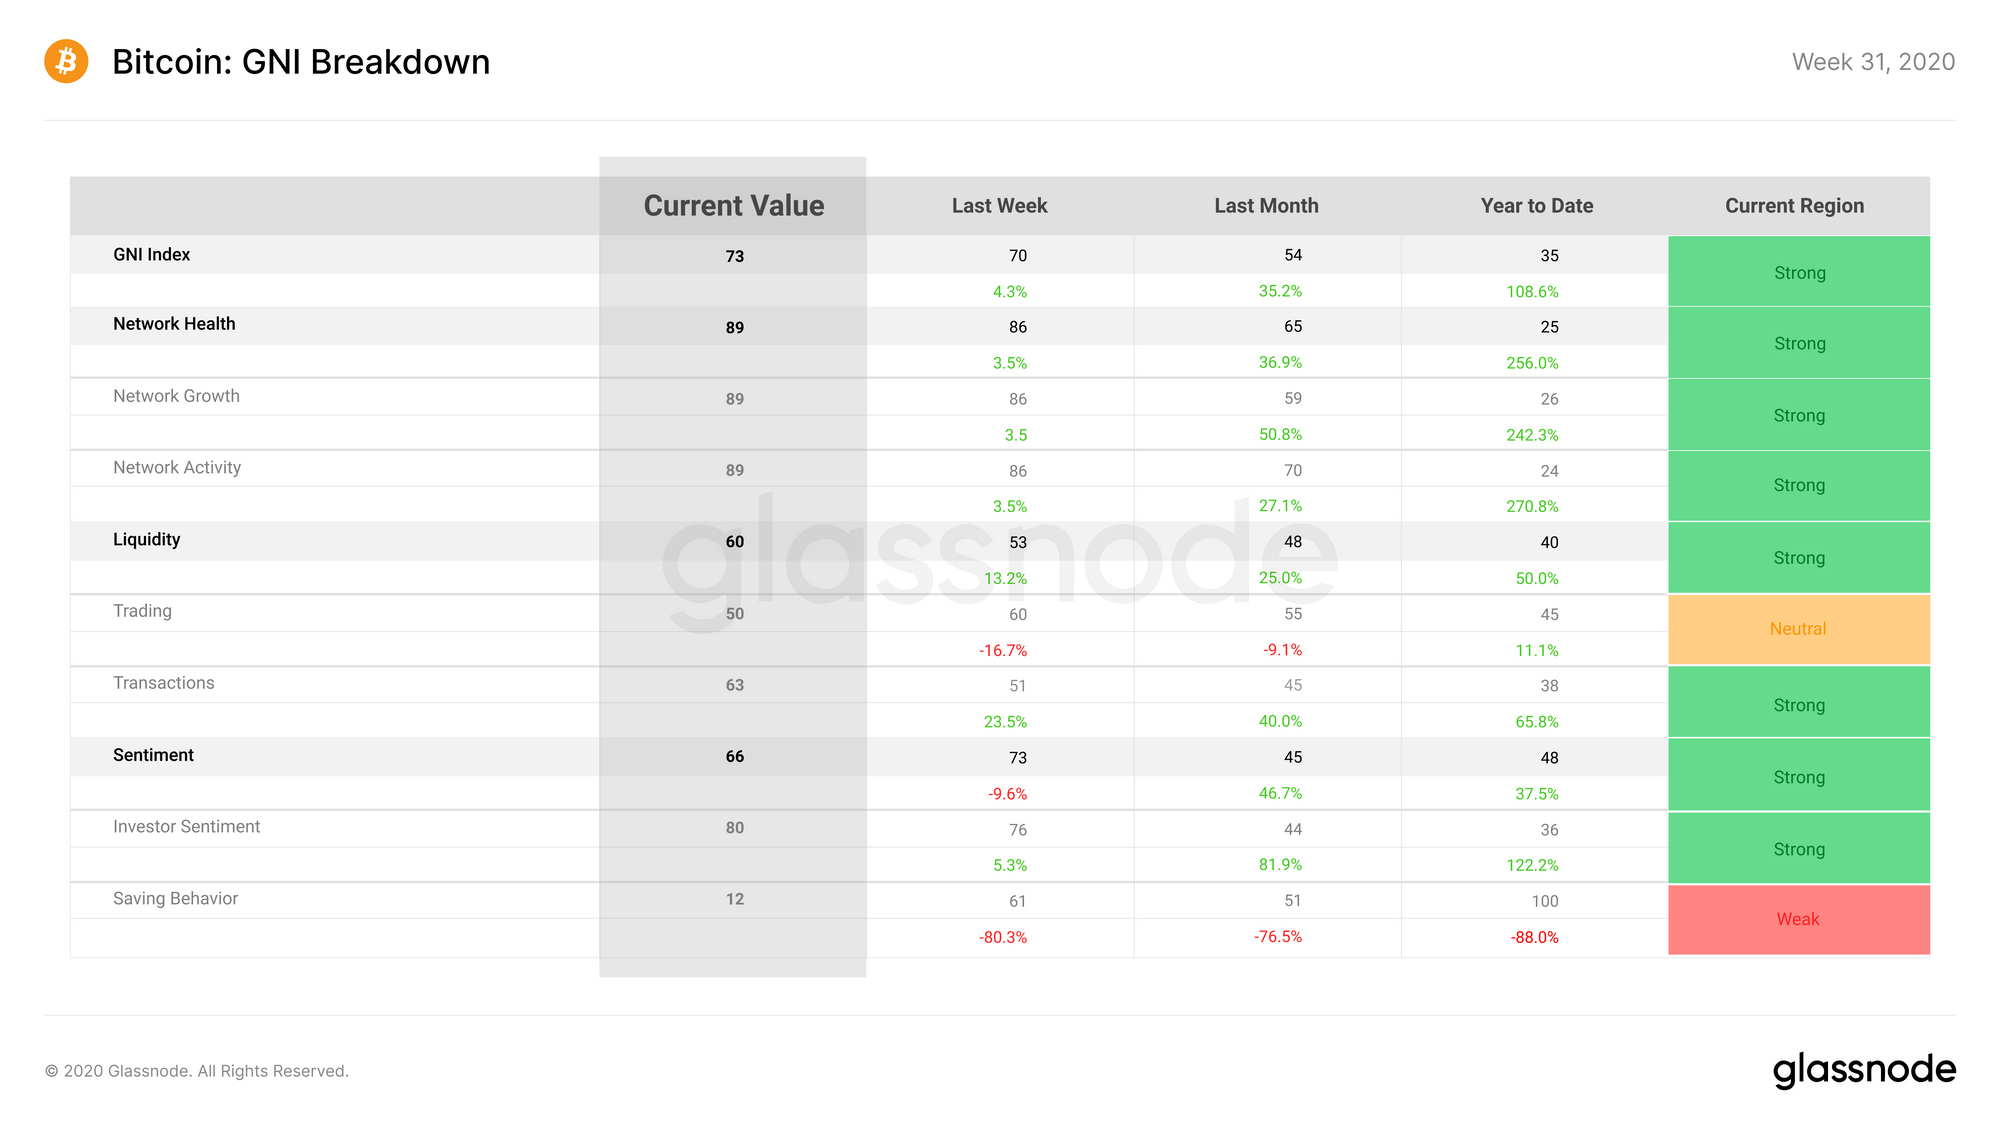Image resolution: width=2000 pixels, height=1125 pixels.
Task: Click the orange Bitcoin logo icon
Action: point(66,61)
